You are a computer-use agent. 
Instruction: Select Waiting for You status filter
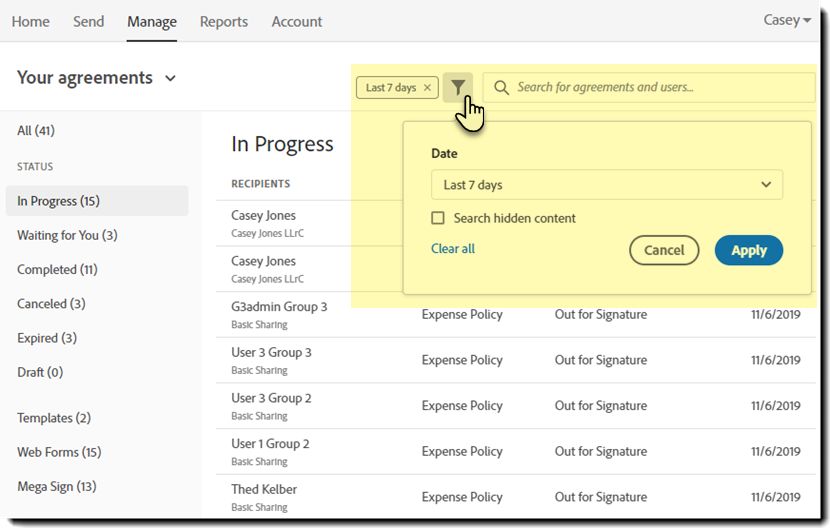(67, 235)
